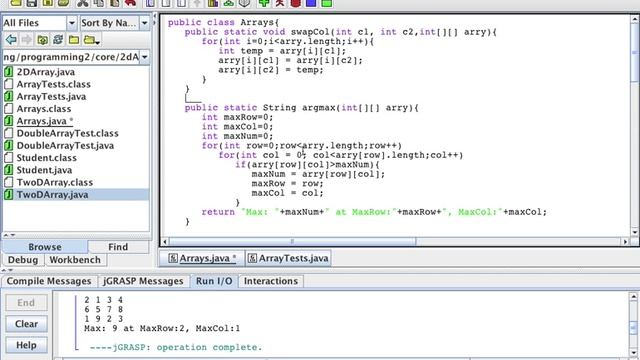The height and width of the screenshot is (360, 640).
Task: Switch to the Find tab
Action: click(118, 247)
